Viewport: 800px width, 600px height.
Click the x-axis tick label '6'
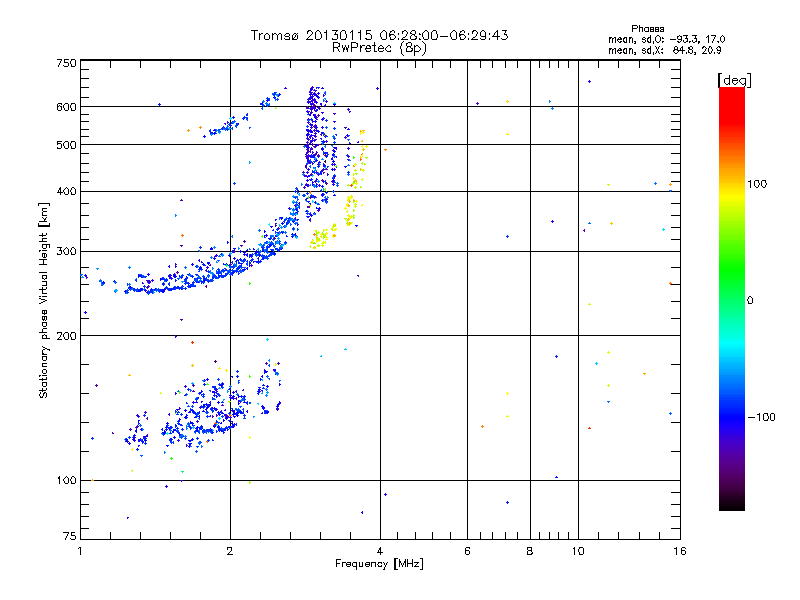[x=467, y=551]
